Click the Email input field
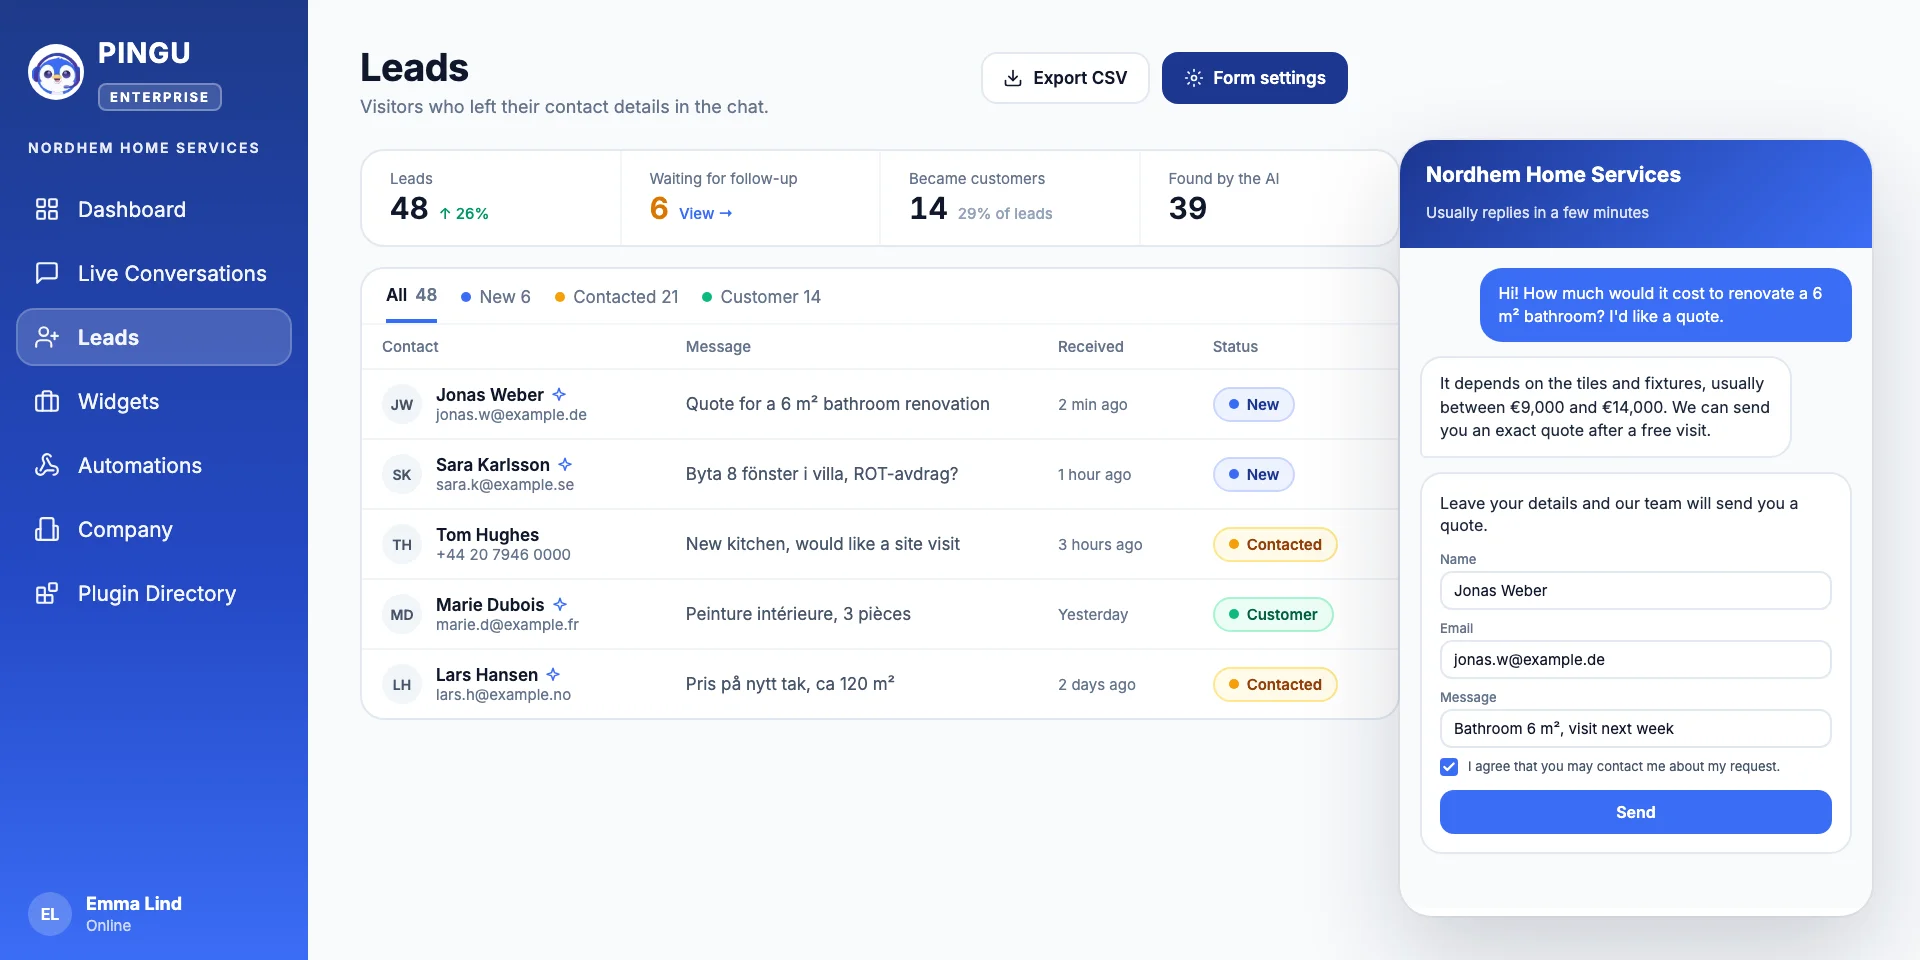 (1636, 659)
